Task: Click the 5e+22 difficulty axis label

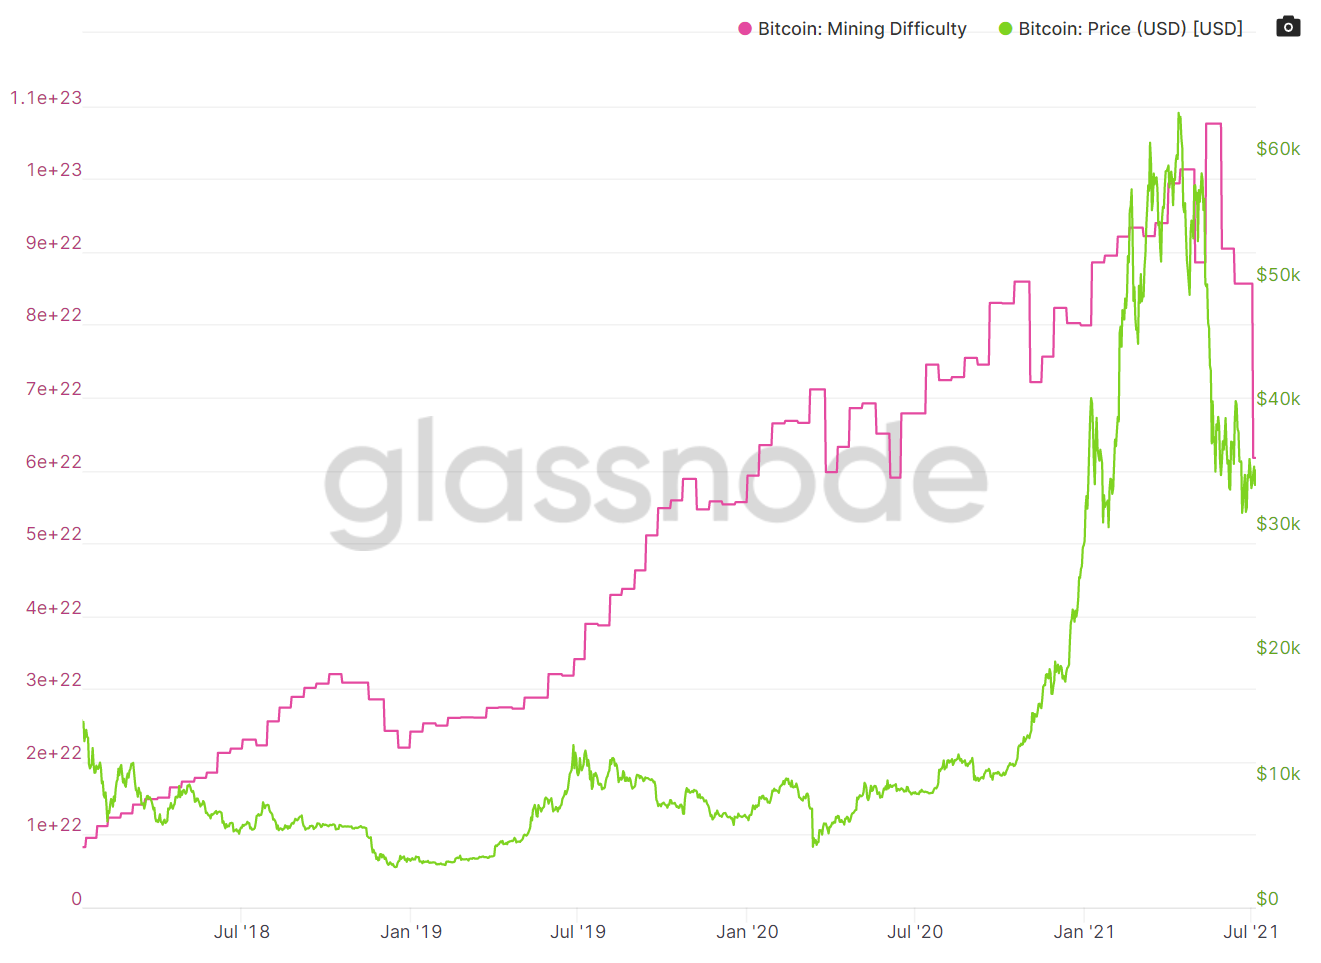Action: click(x=54, y=534)
